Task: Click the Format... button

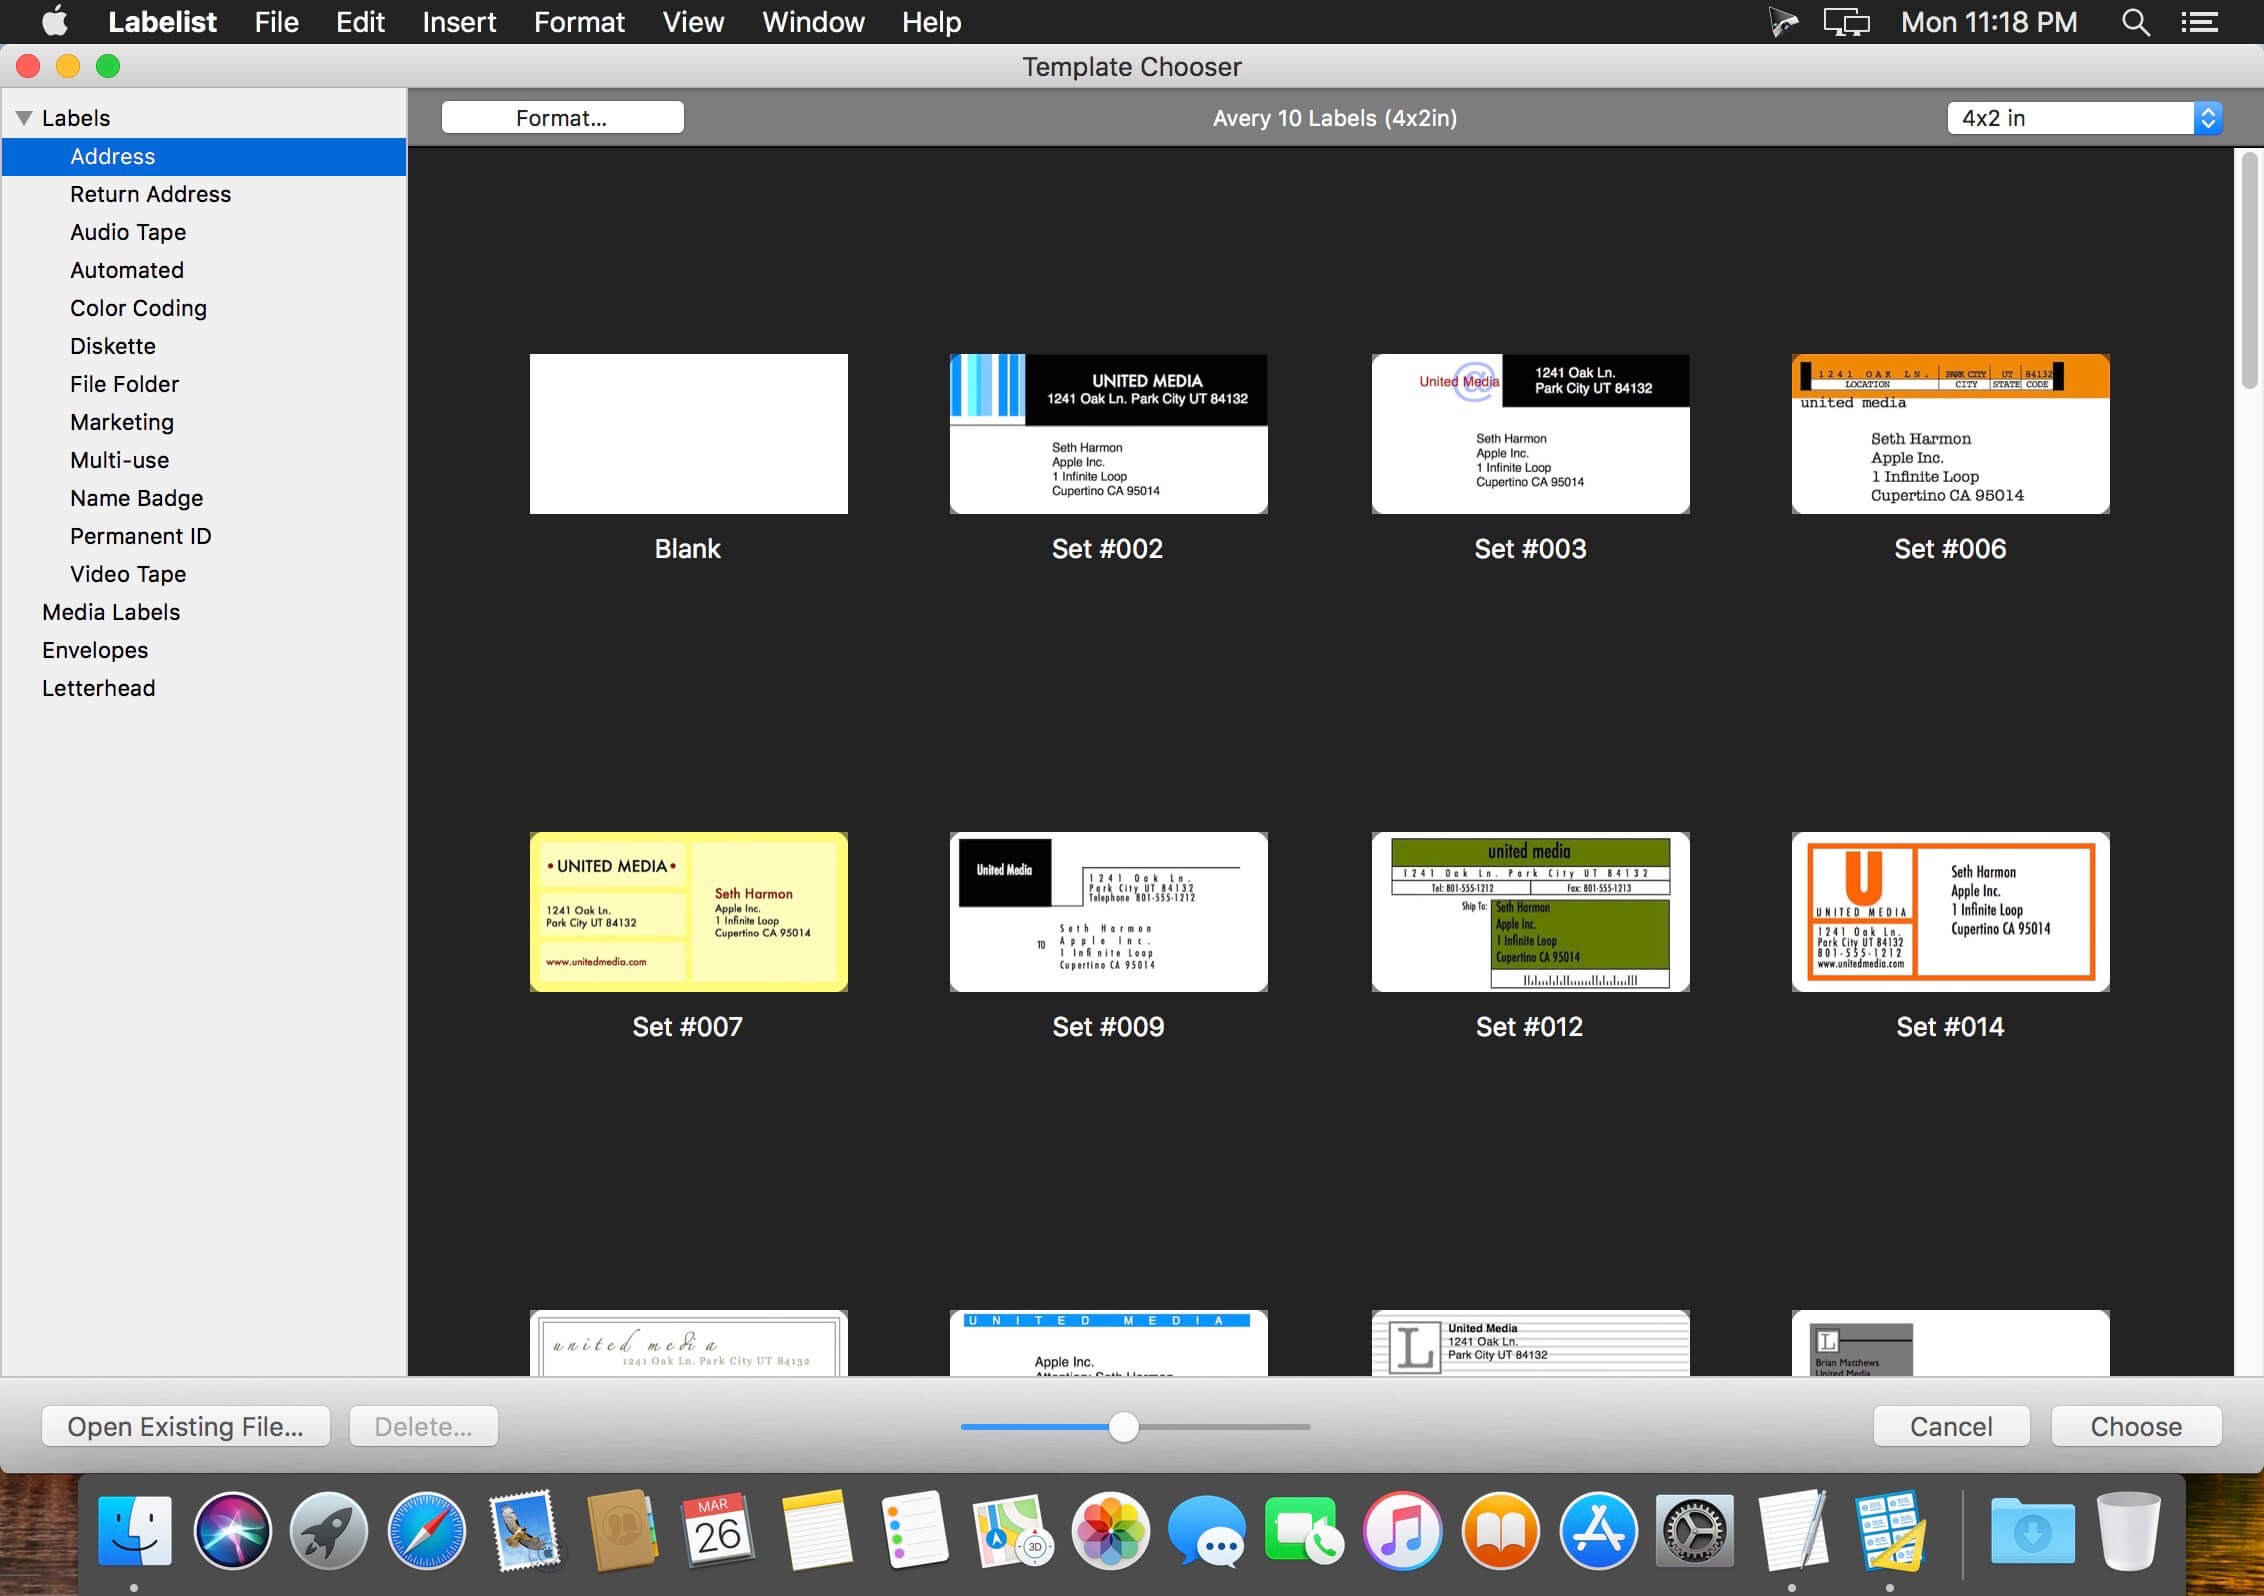Action: pos(562,118)
